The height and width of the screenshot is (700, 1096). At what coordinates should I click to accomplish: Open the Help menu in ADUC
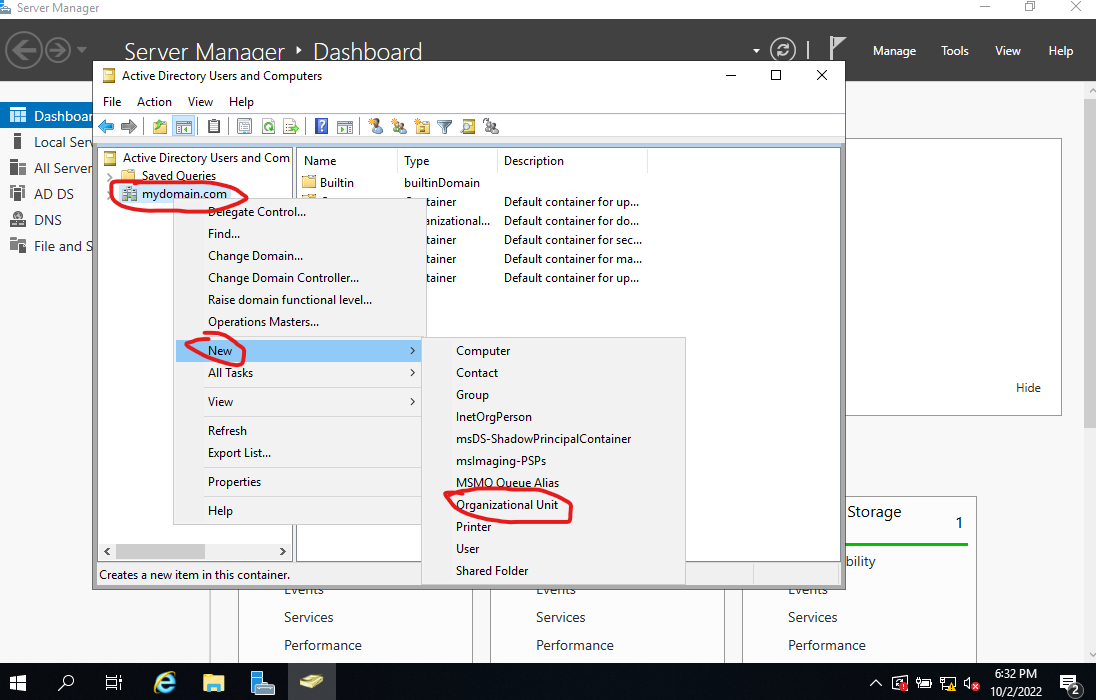coord(241,102)
